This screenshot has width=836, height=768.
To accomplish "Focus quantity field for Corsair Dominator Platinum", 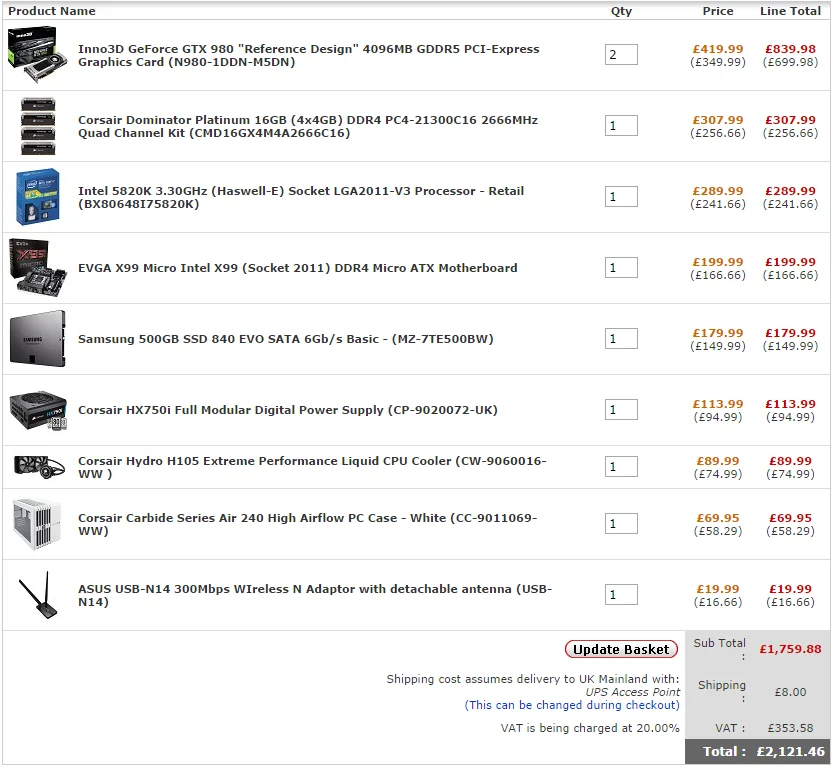I will [621, 125].
